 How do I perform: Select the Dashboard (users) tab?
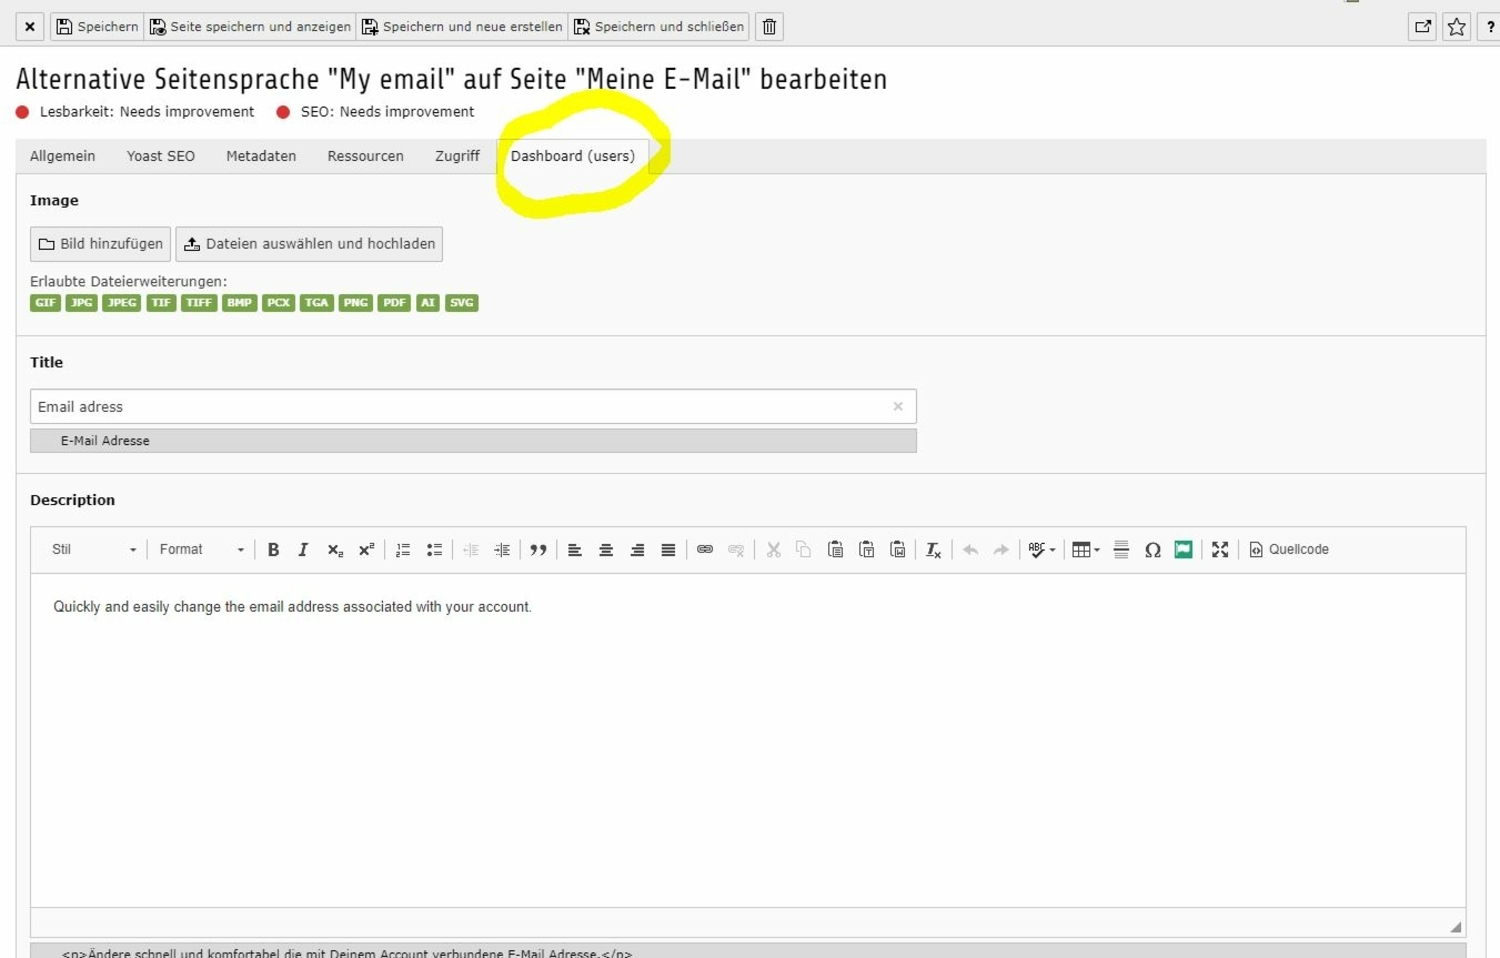(x=573, y=156)
